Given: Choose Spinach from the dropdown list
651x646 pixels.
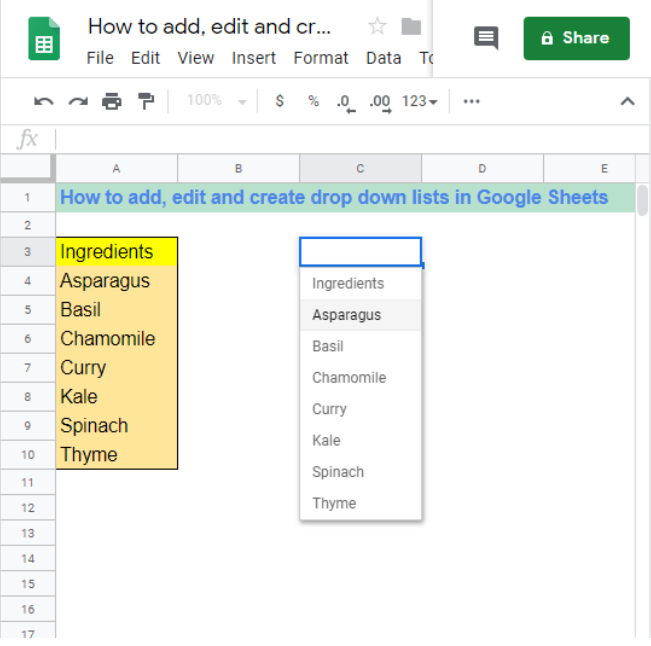Looking at the screenshot, I should click(360, 472).
